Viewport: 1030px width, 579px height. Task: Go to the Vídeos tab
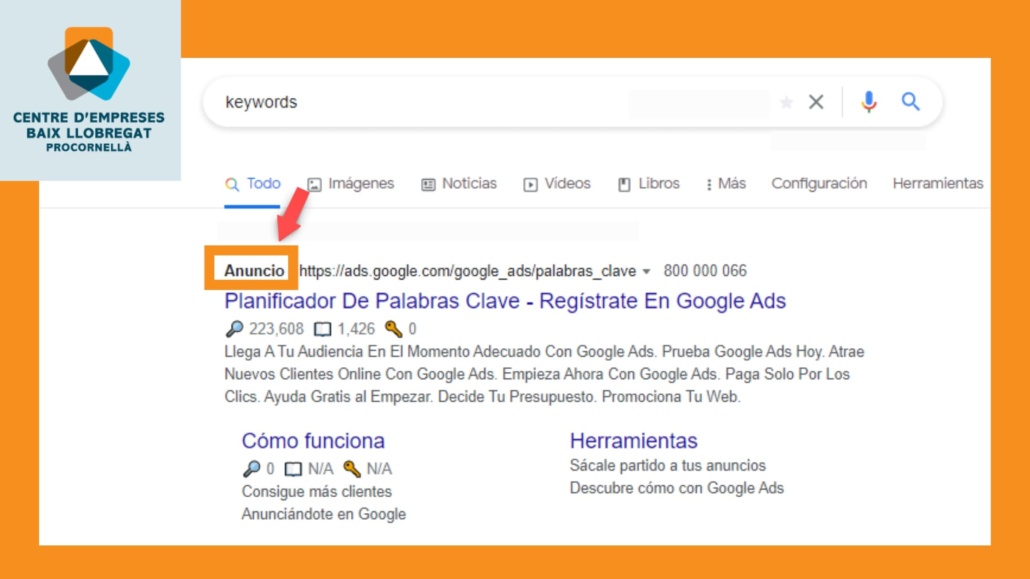click(x=556, y=184)
